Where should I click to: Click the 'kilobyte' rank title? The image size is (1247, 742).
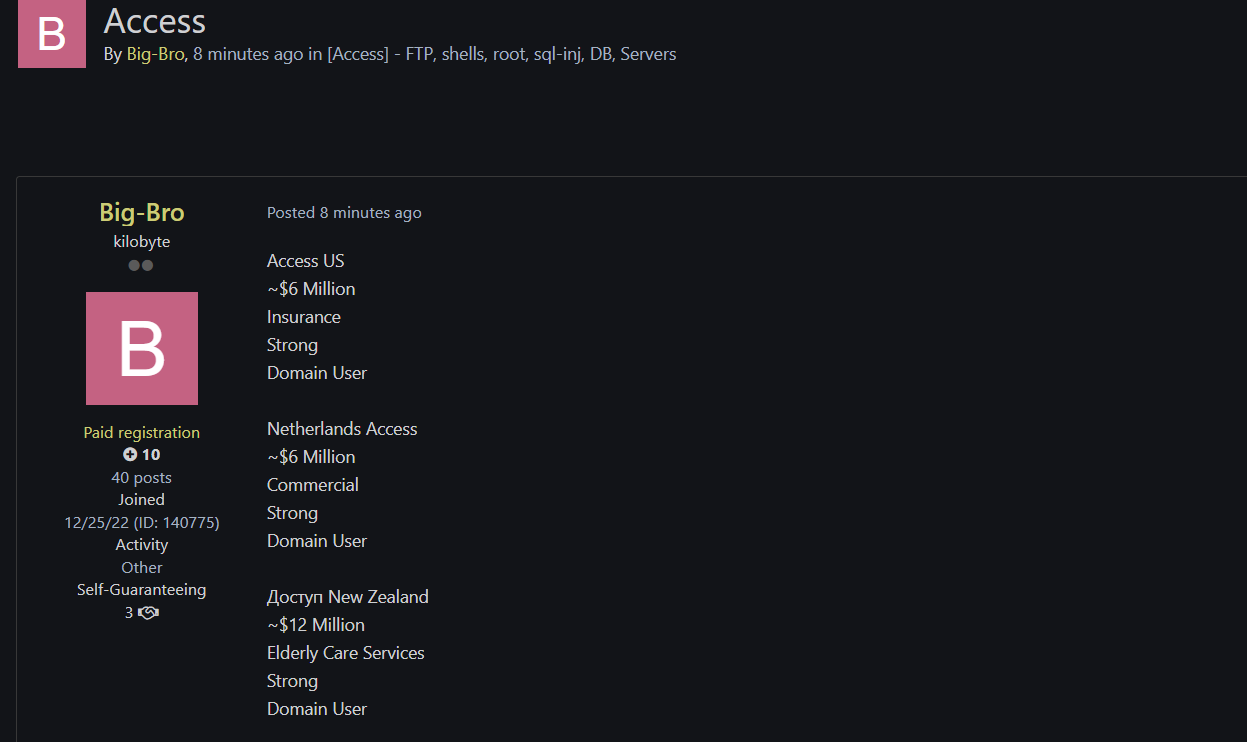[142, 242]
